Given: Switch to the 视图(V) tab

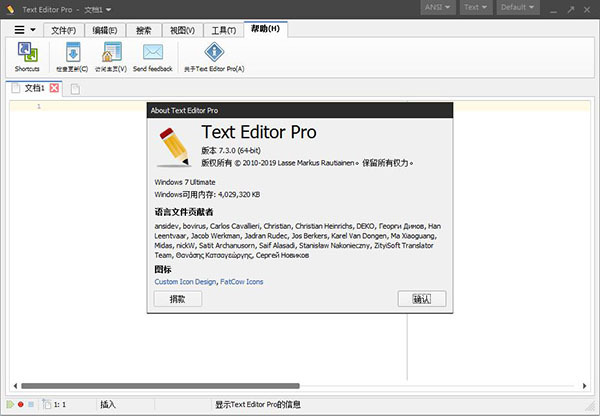Looking at the screenshot, I should click(x=182, y=30).
